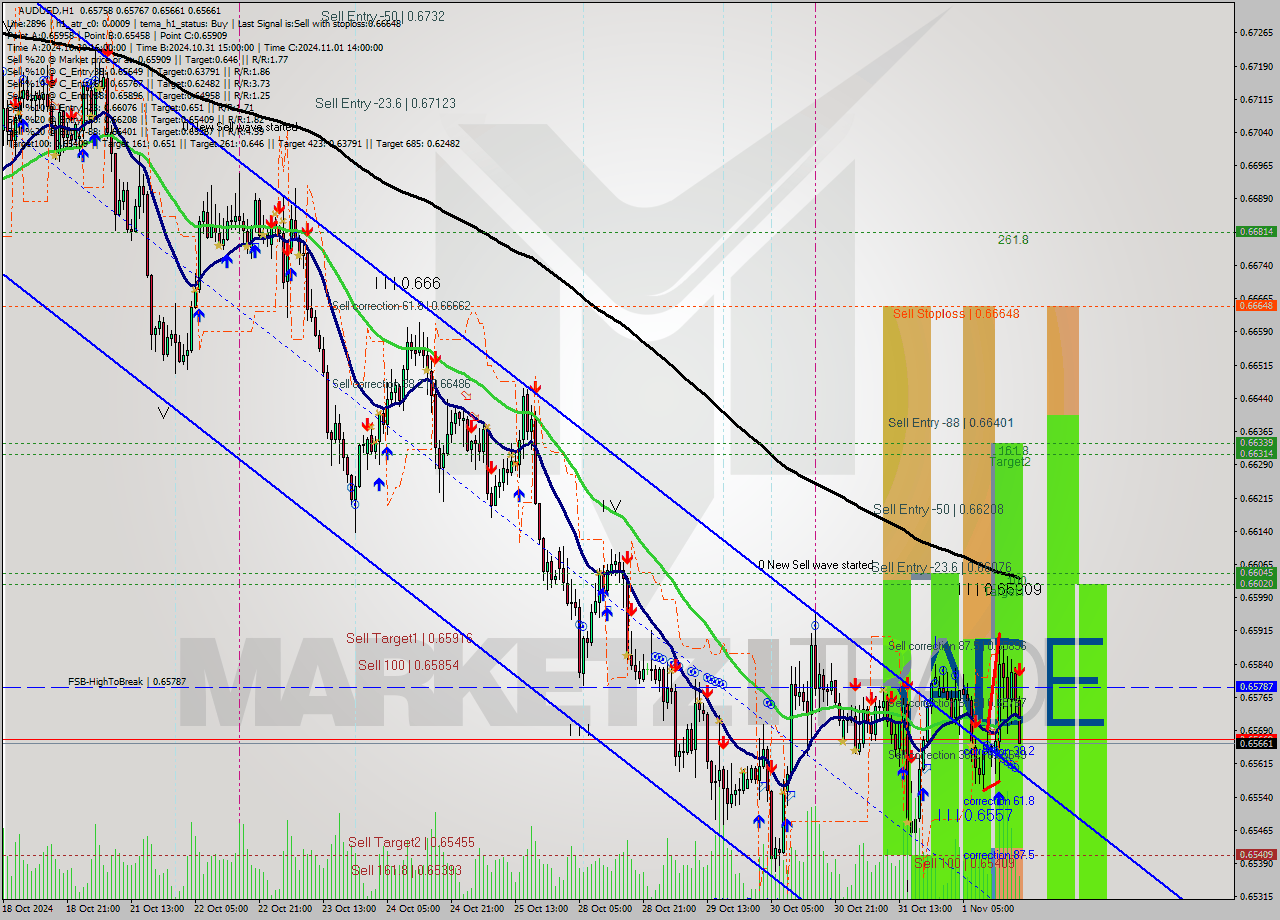
Task: Select the 'Sell Target2 | 0.65455' label
Action: pos(411,843)
